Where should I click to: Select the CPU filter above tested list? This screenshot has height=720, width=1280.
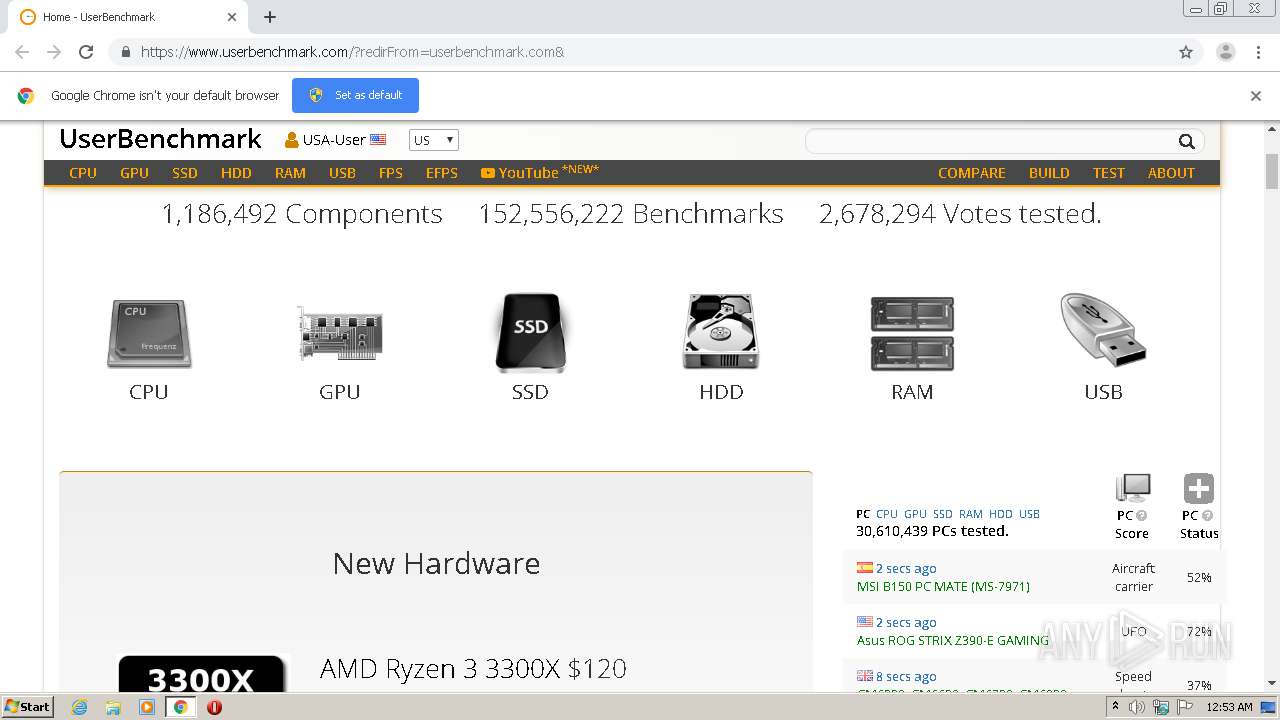tap(887, 514)
